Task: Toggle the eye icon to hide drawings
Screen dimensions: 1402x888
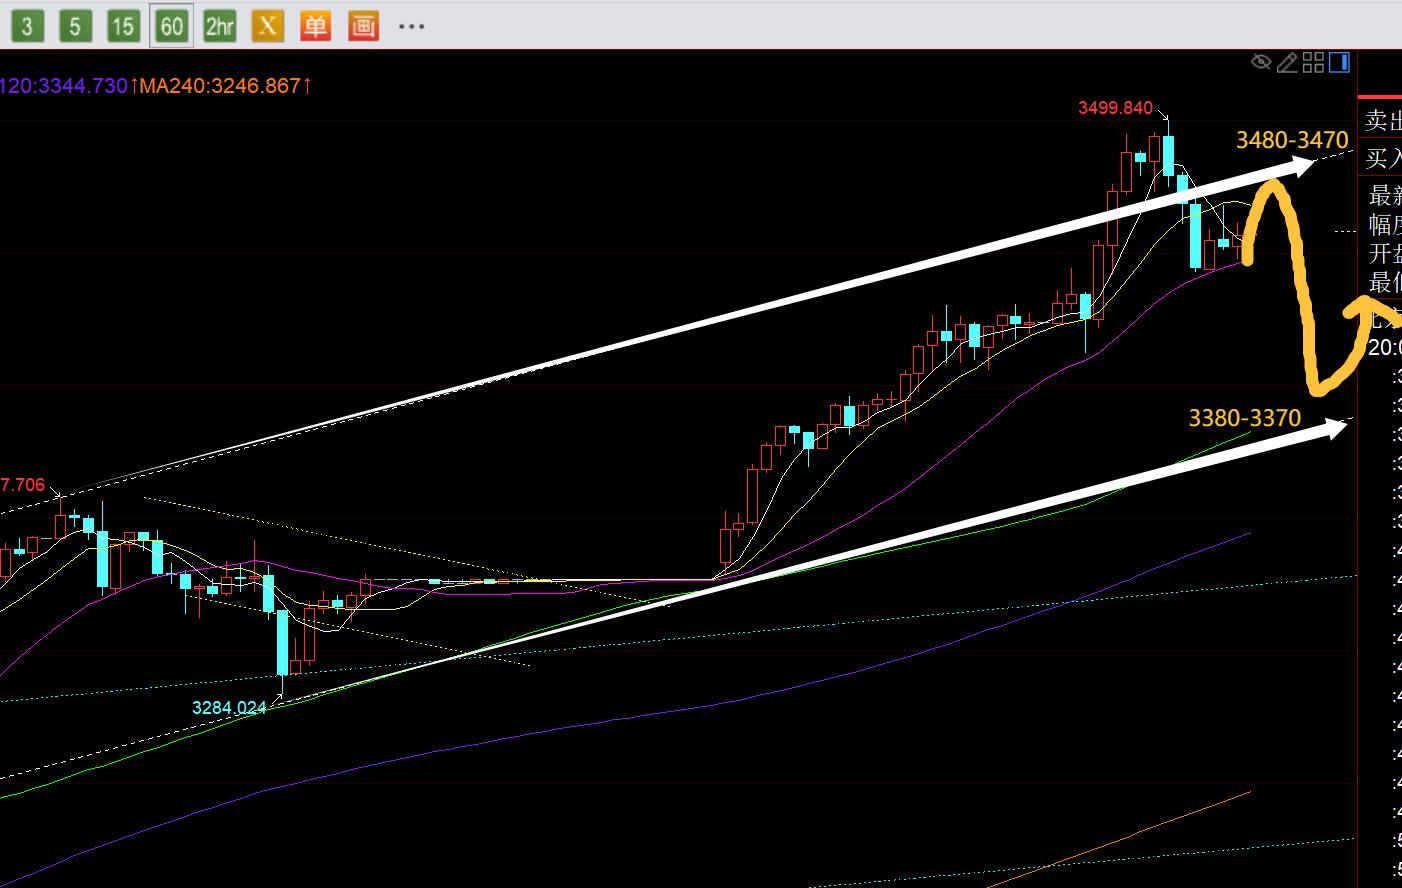Action: [1261, 63]
